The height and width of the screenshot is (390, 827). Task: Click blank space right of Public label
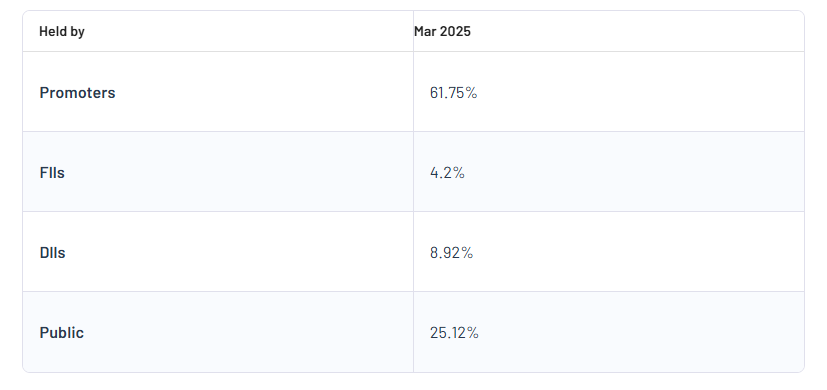click(248, 332)
